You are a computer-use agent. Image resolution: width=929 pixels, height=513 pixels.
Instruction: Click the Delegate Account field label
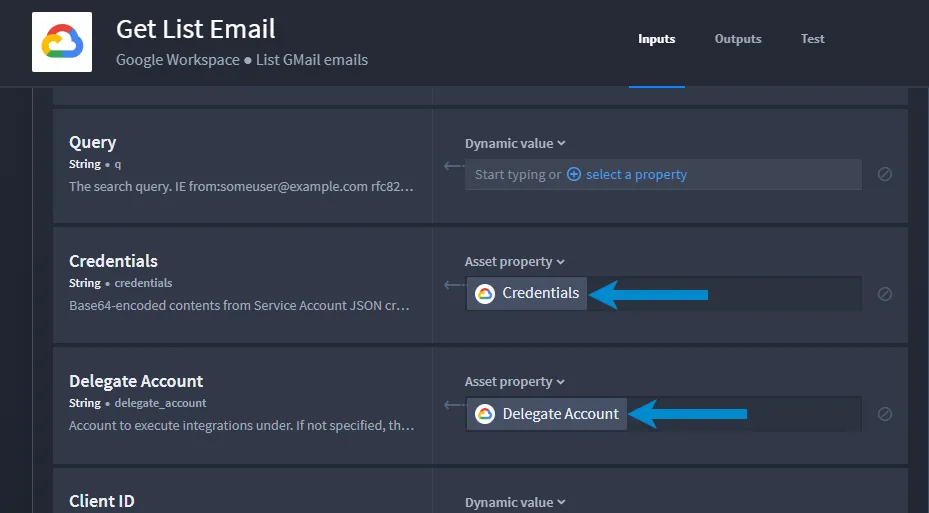pyautogui.click(x=136, y=381)
